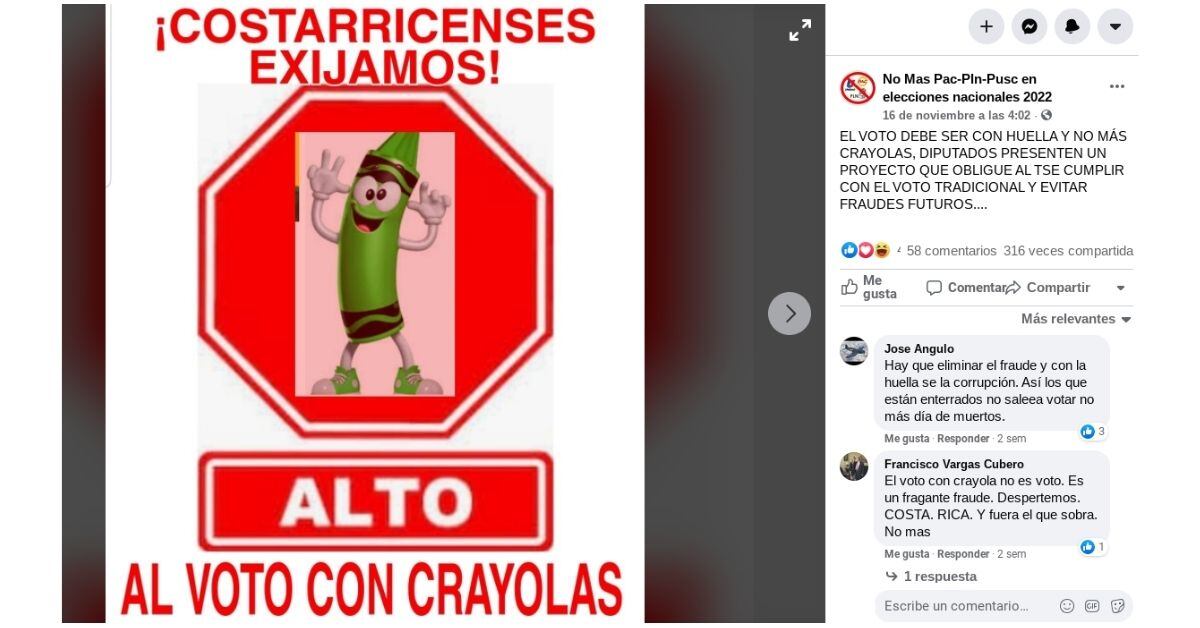Open the emoji picker in comment box

pos(1067,606)
